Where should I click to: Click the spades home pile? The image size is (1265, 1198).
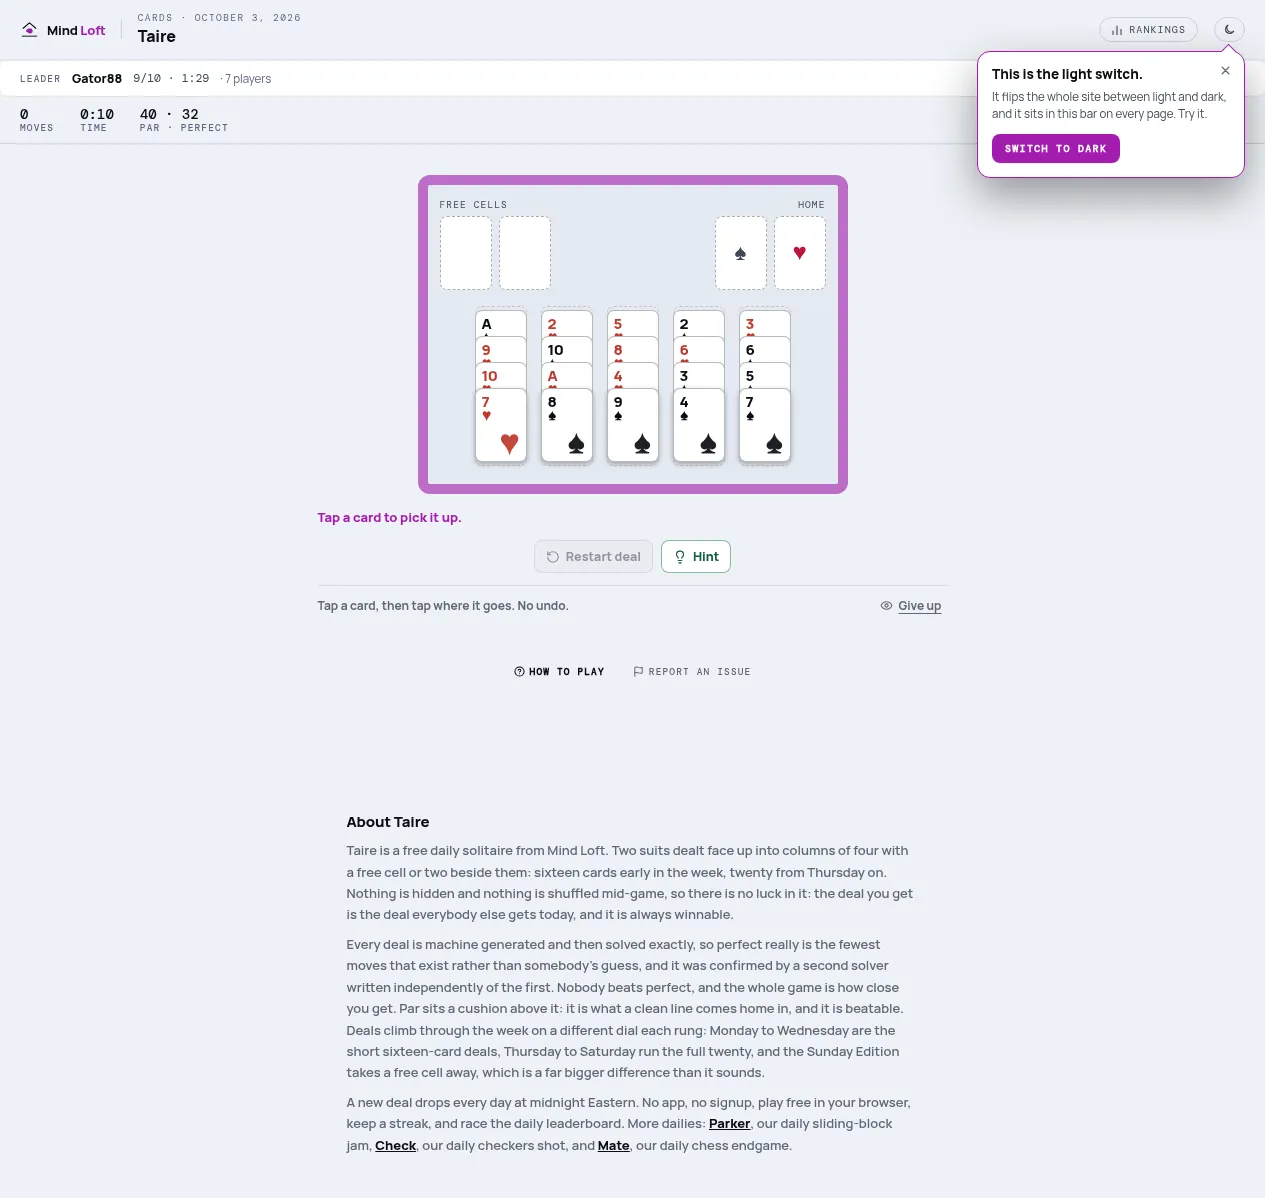[x=741, y=253]
